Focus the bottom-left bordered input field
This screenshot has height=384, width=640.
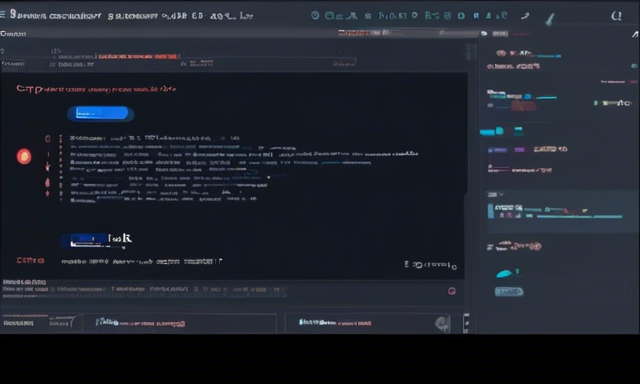(180, 323)
